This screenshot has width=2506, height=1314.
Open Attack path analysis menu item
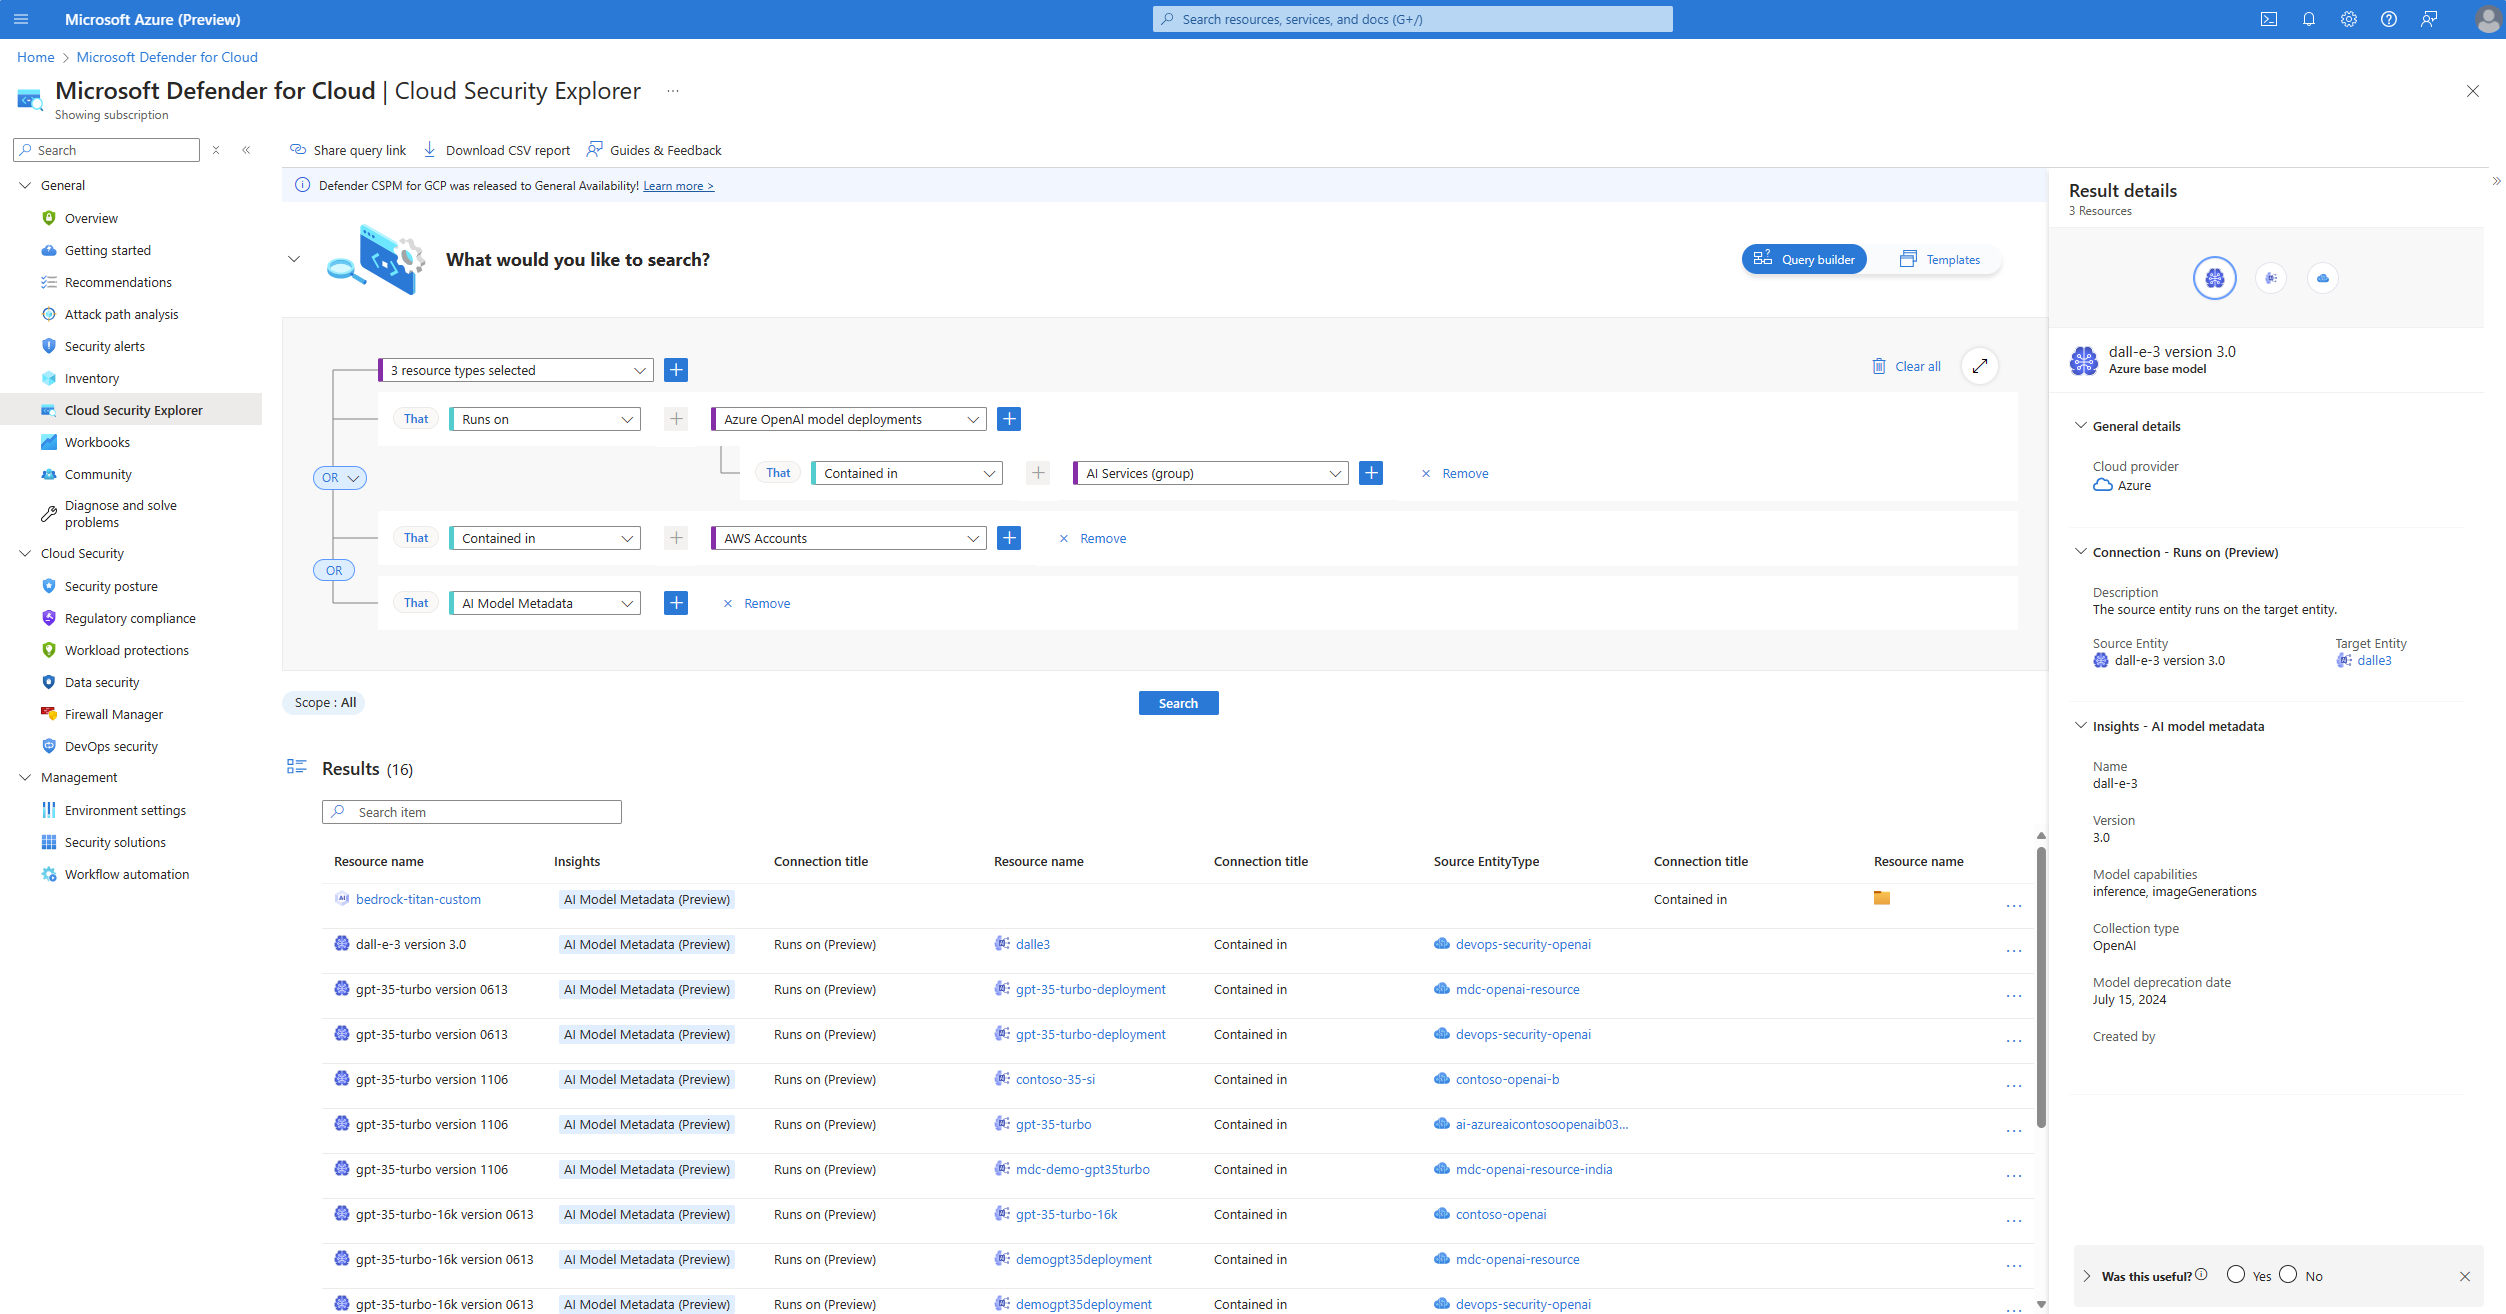[121, 314]
